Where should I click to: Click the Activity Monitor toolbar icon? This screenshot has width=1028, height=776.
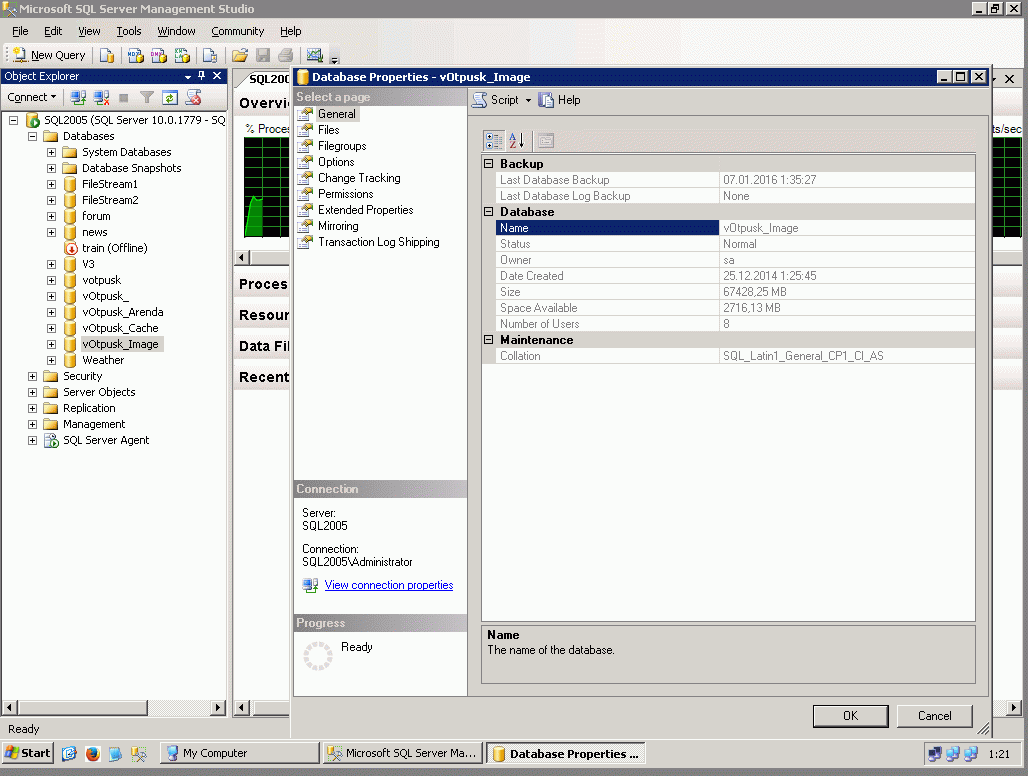pyautogui.click(x=315, y=56)
